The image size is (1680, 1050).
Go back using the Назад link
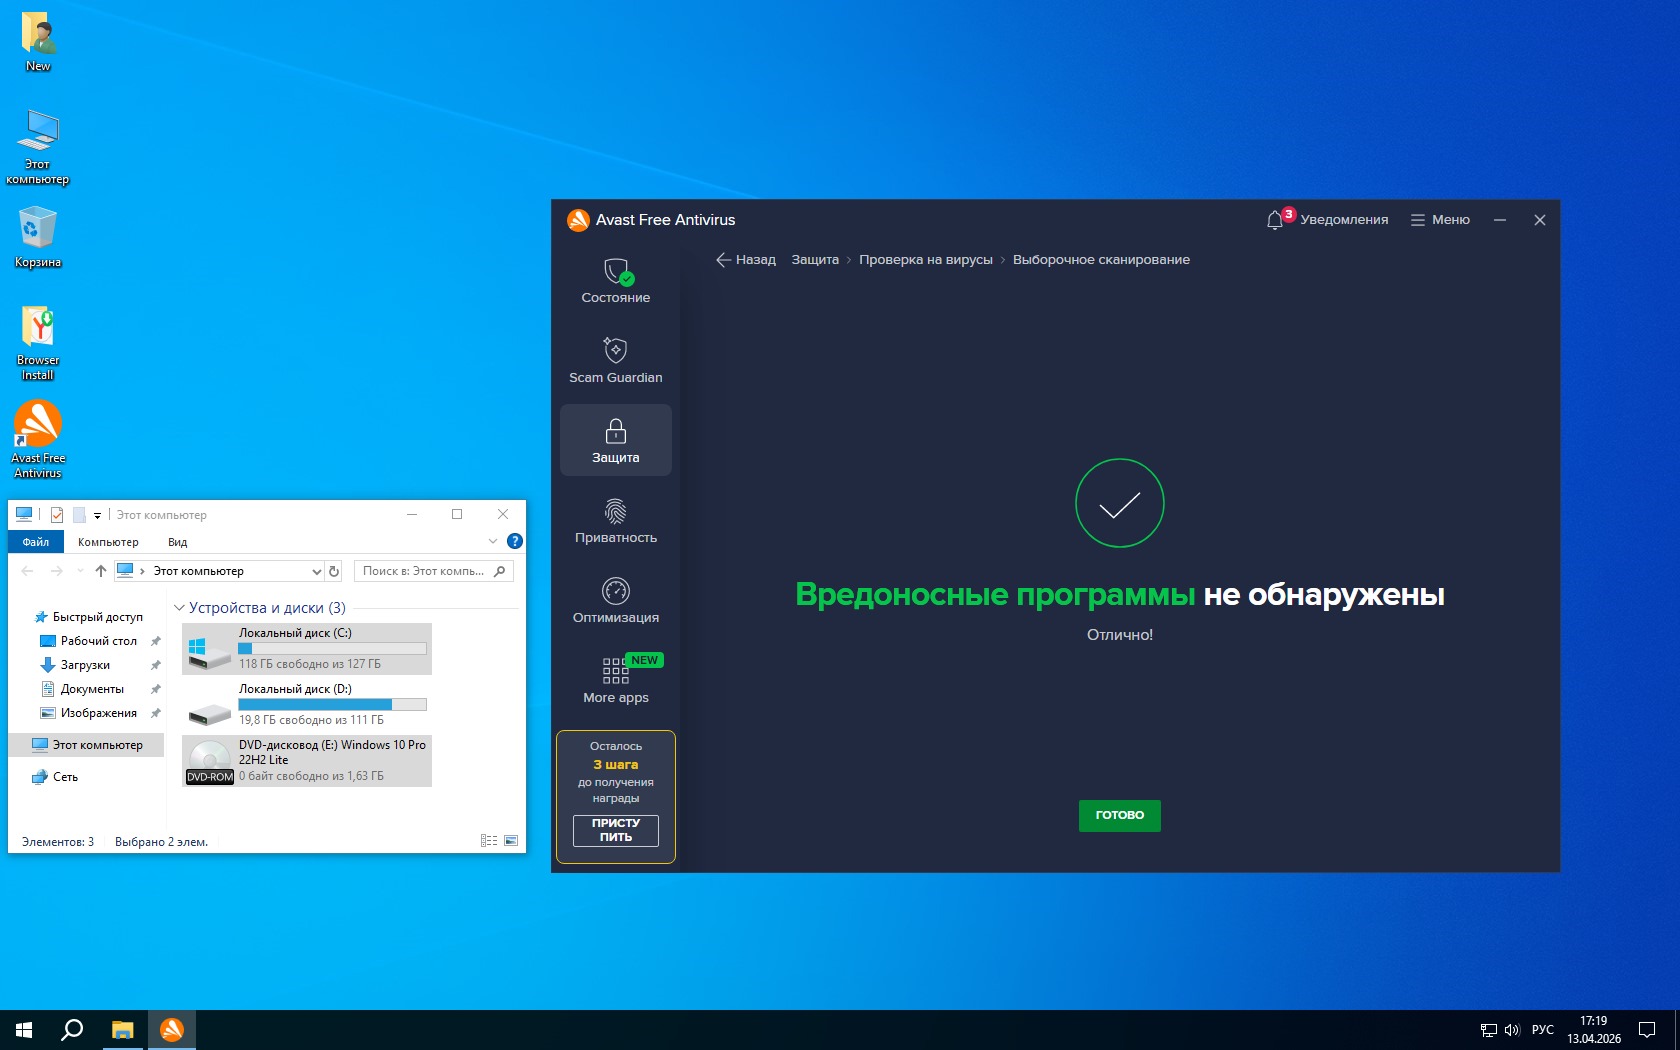(746, 260)
